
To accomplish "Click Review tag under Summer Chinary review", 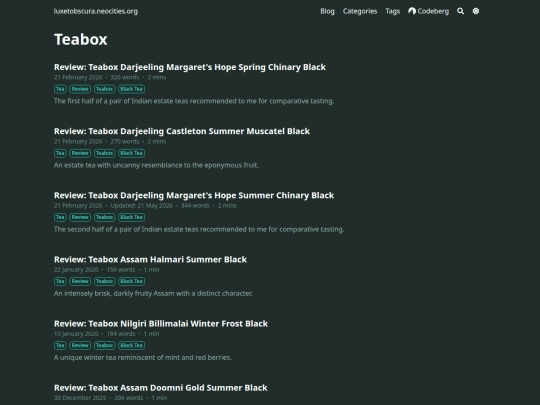I will click(x=80, y=217).
